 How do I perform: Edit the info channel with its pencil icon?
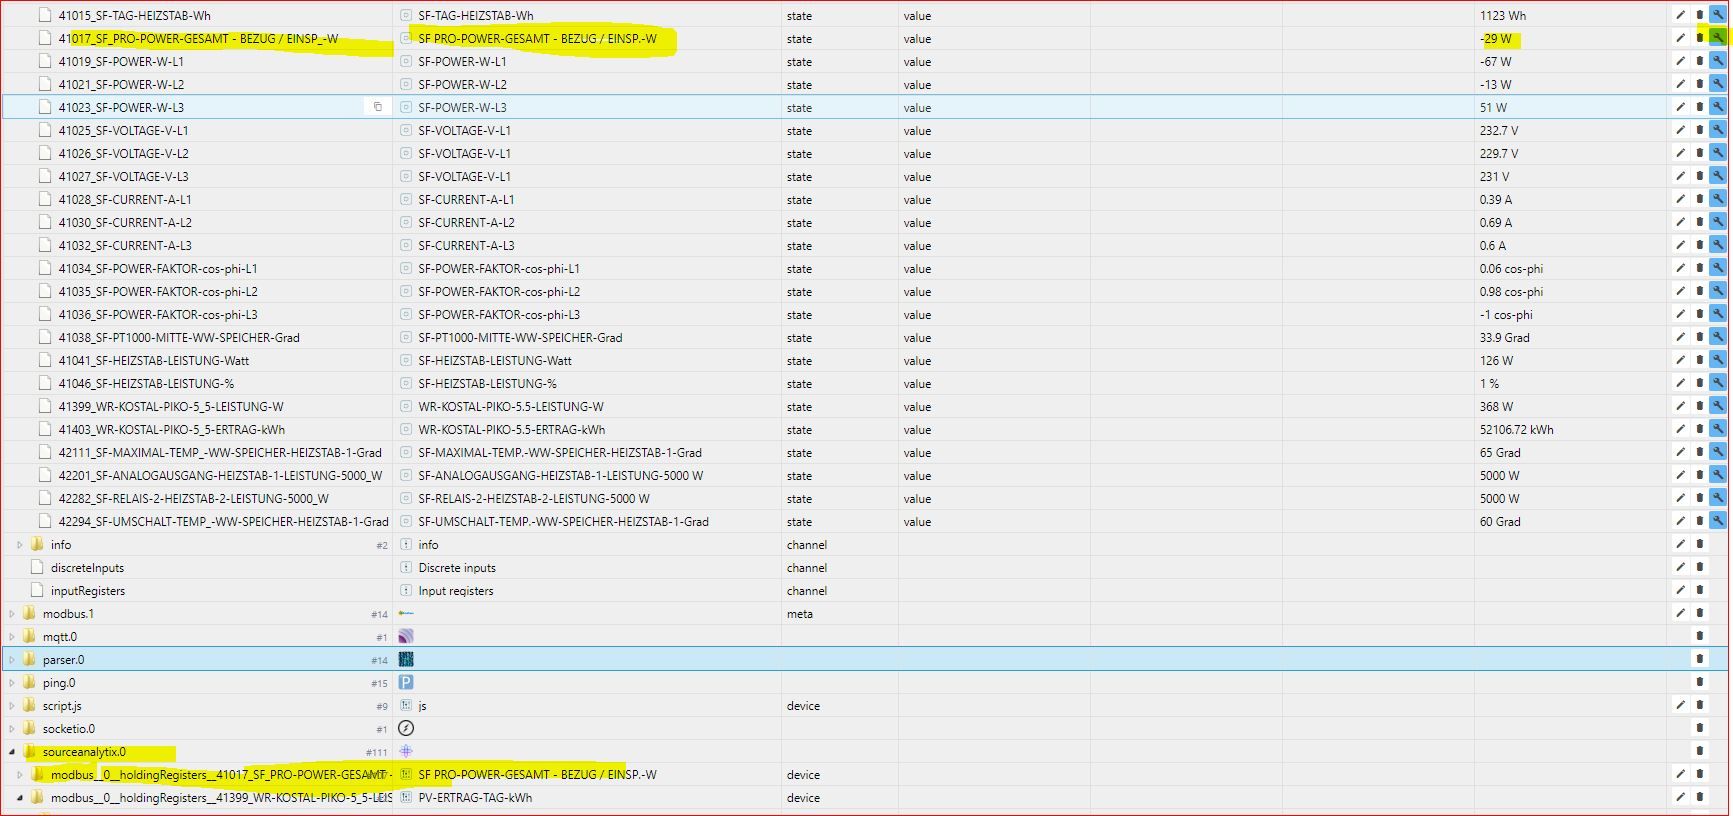[x=1680, y=544]
